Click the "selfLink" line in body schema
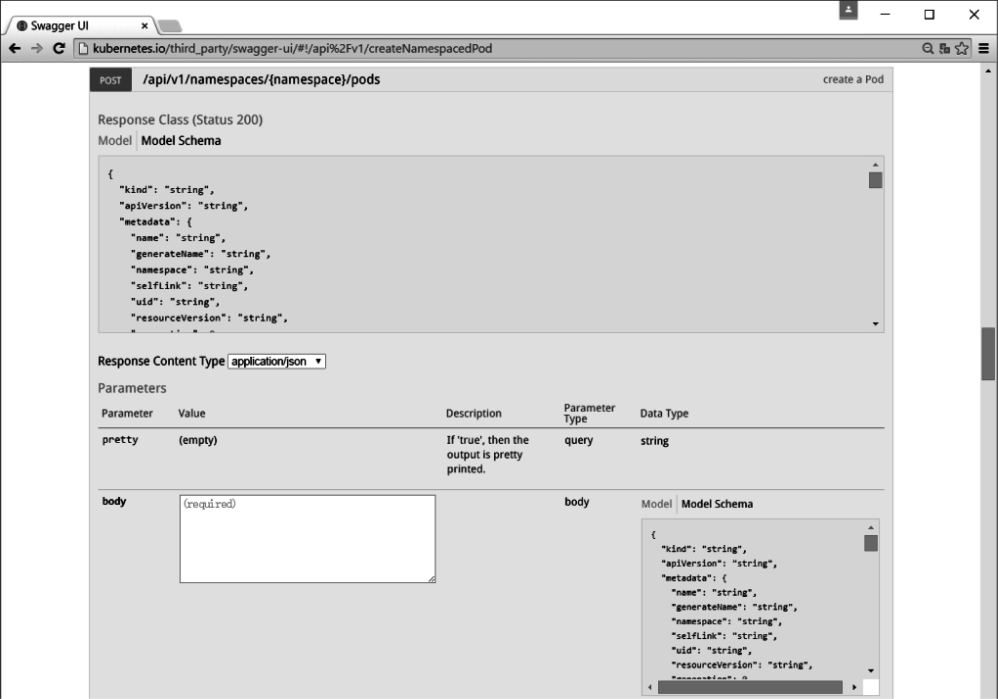The height and width of the screenshot is (699, 998). pos(724,636)
